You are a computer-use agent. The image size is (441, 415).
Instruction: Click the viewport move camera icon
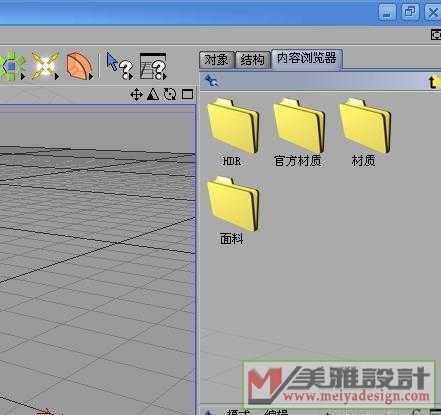pos(137,95)
